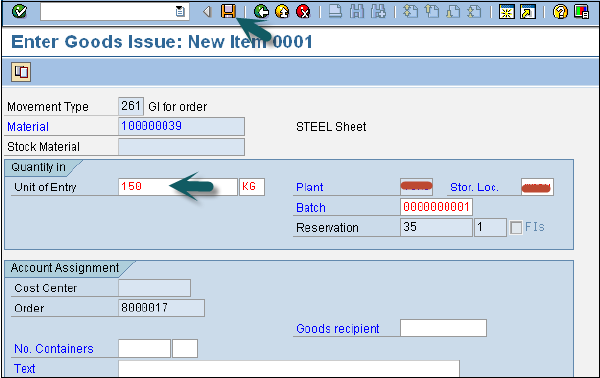Click the green checkmark Enter icon
600x378 pixels.
(x=19, y=11)
